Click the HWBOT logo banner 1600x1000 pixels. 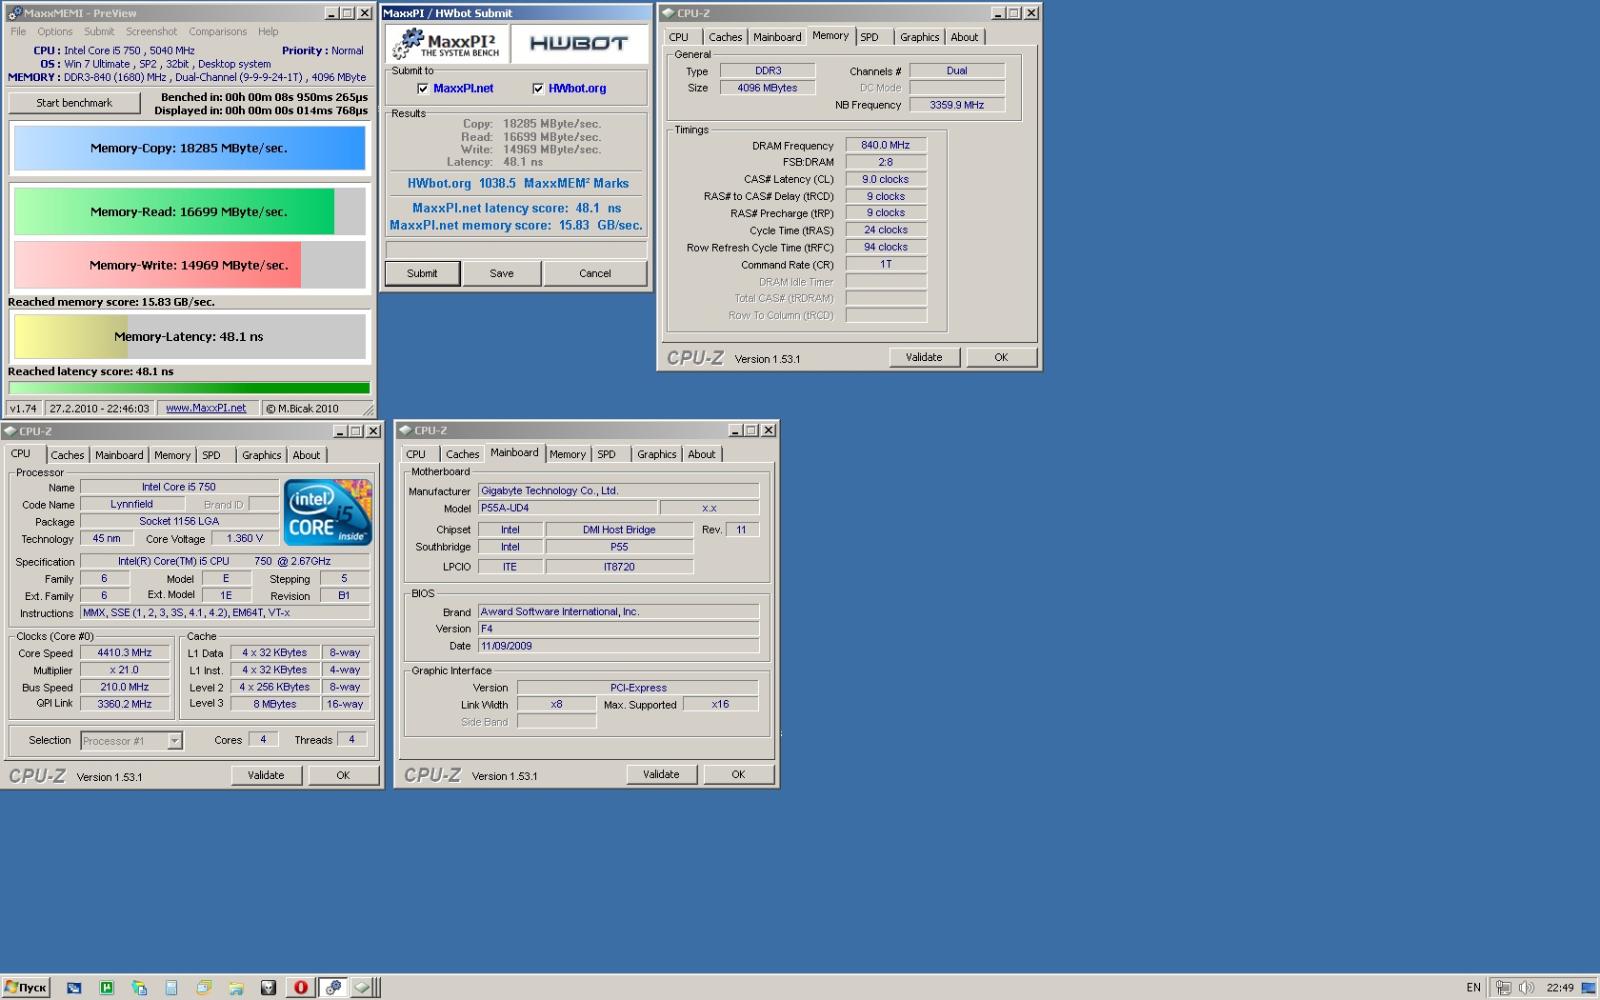pos(578,44)
